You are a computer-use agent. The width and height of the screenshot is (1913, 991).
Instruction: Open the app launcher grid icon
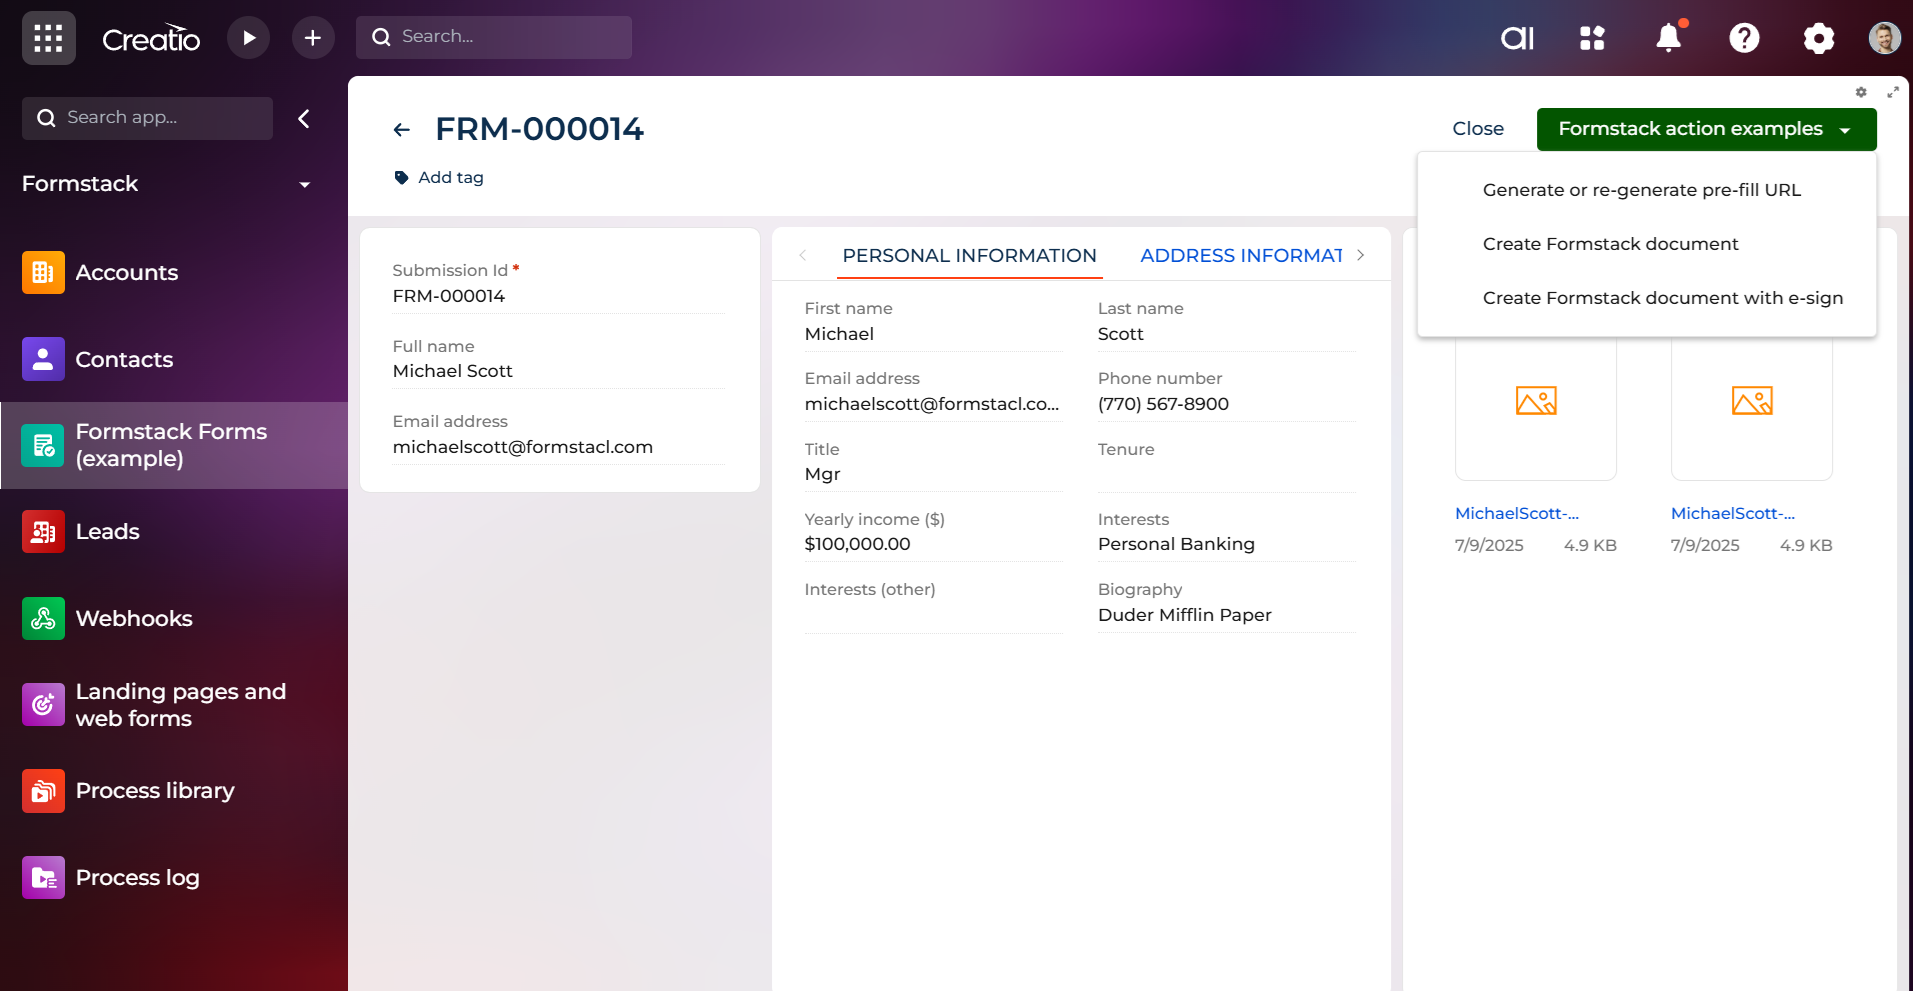click(x=48, y=38)
